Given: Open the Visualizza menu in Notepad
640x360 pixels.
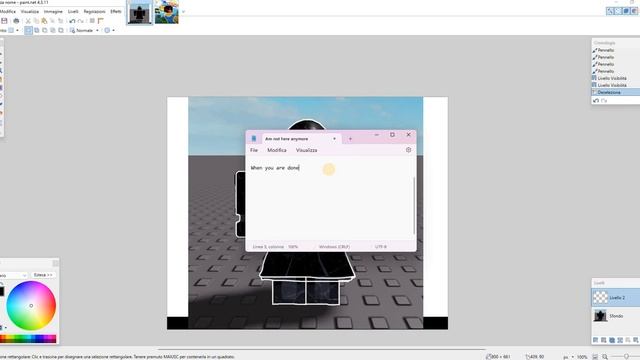Looking at the screenshot, I should [x=307, y=150].
